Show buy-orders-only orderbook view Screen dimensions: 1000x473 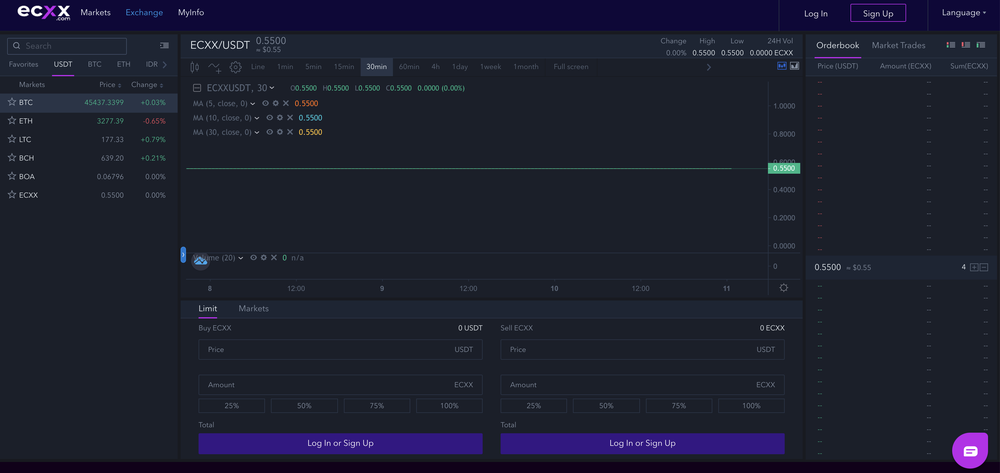[x=980, y=45]
